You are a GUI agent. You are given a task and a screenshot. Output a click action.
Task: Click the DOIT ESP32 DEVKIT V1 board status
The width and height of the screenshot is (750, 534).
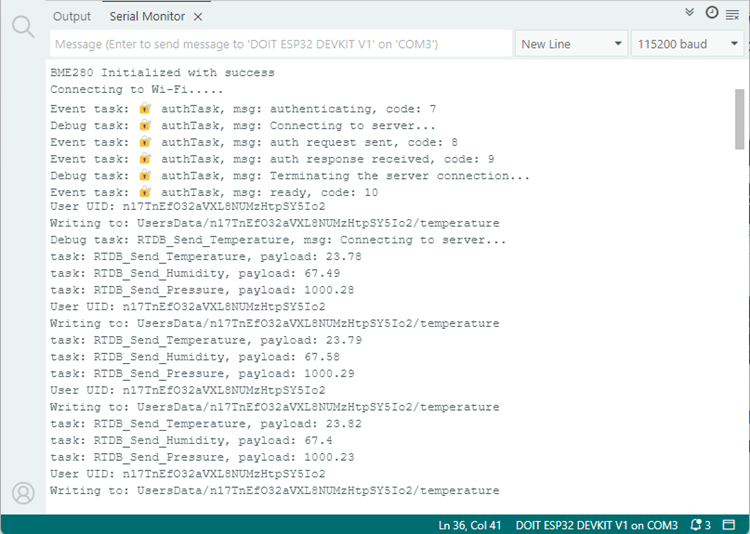[x=596, y=525]
